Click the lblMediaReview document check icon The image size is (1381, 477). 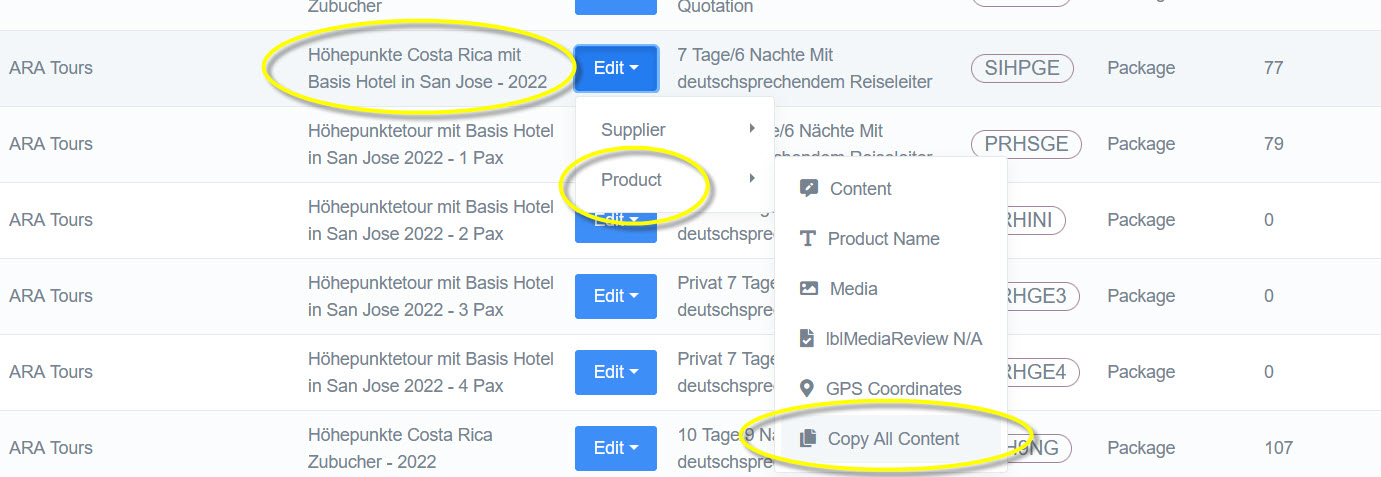coord(808,339)
